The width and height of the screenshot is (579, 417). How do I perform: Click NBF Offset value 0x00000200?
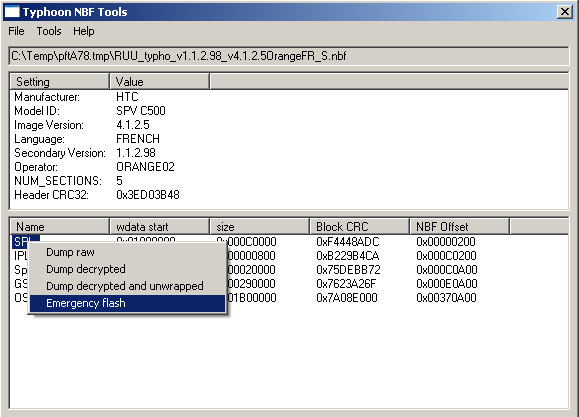[x=446, y=242]
